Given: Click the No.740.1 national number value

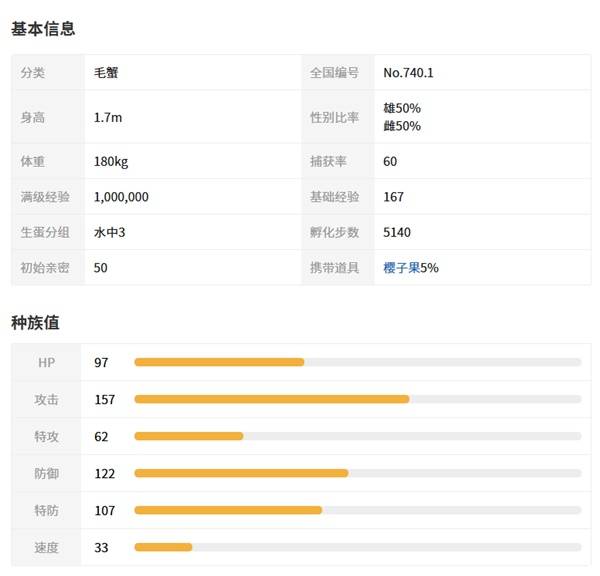Looking at the screenshot, I should coord(408,73).
